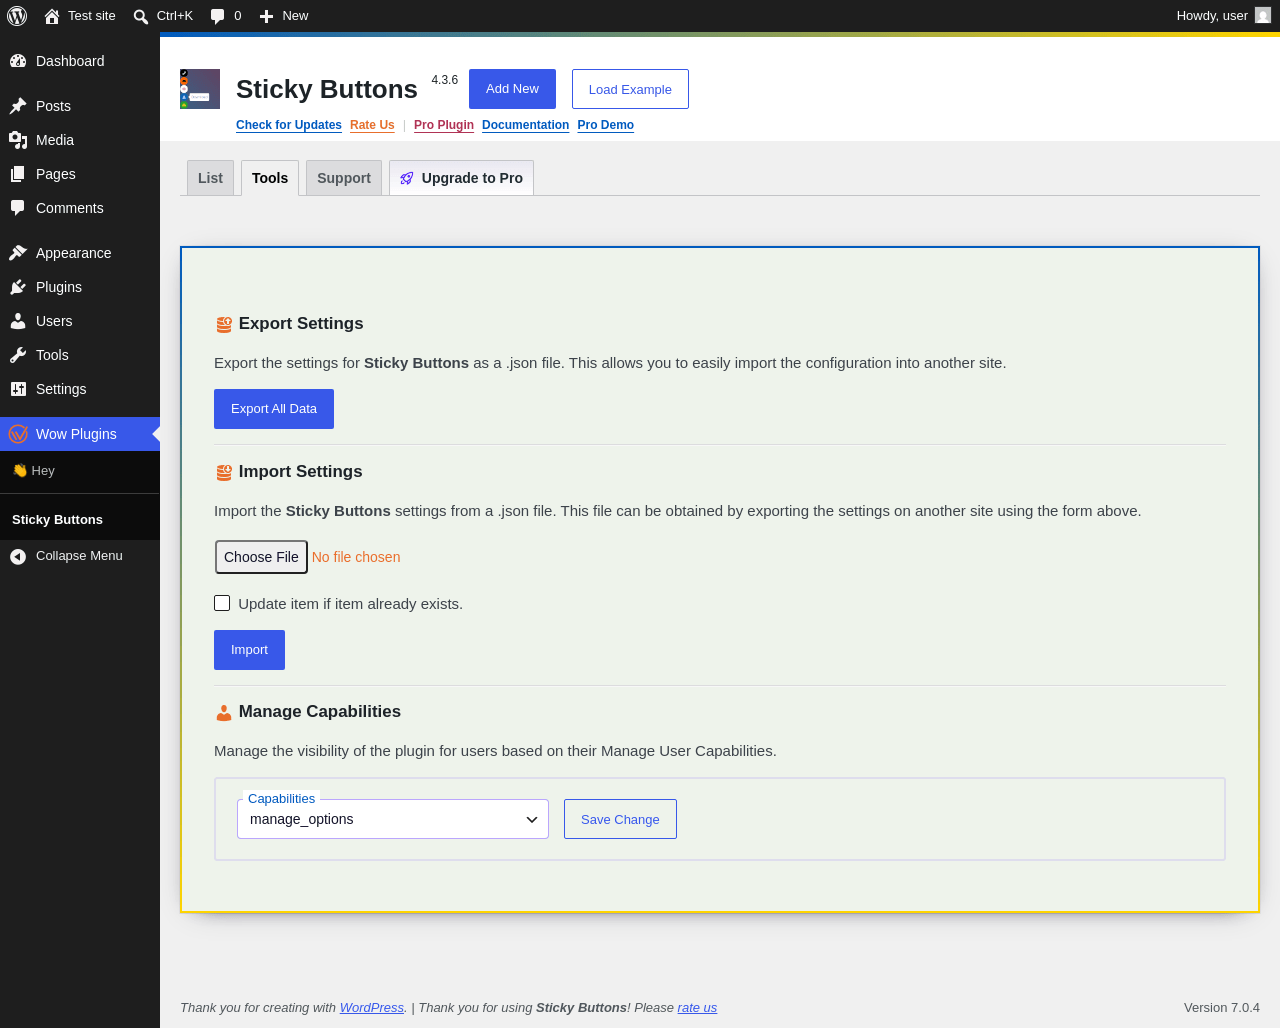Open the Support tab
The width and height of the screenshot is (1280, 1028).
pyautogui.click(x=344, y=178)
